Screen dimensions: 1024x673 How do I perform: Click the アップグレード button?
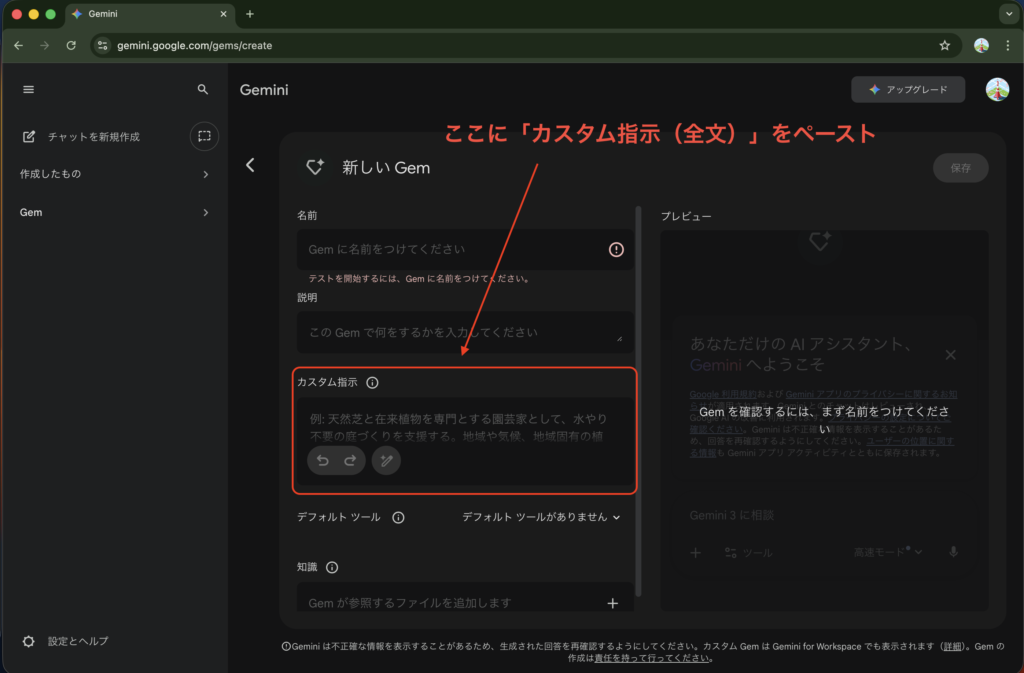pos(908,89)
